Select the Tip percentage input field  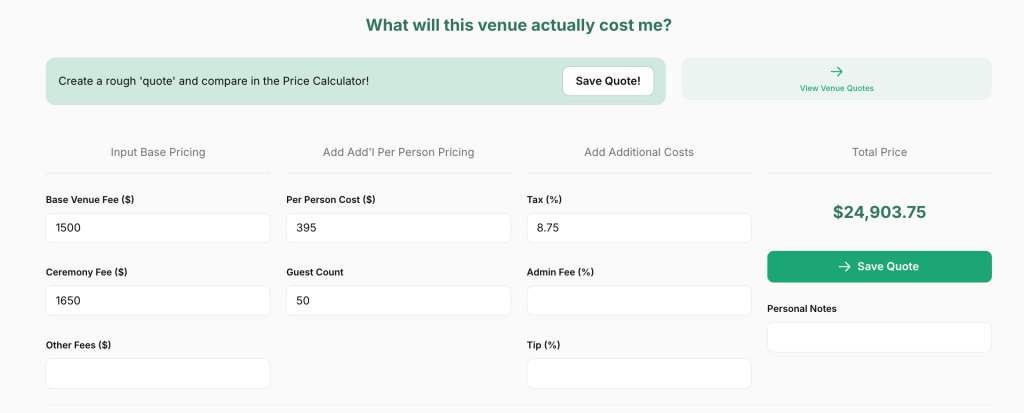(x=639, y=373)
